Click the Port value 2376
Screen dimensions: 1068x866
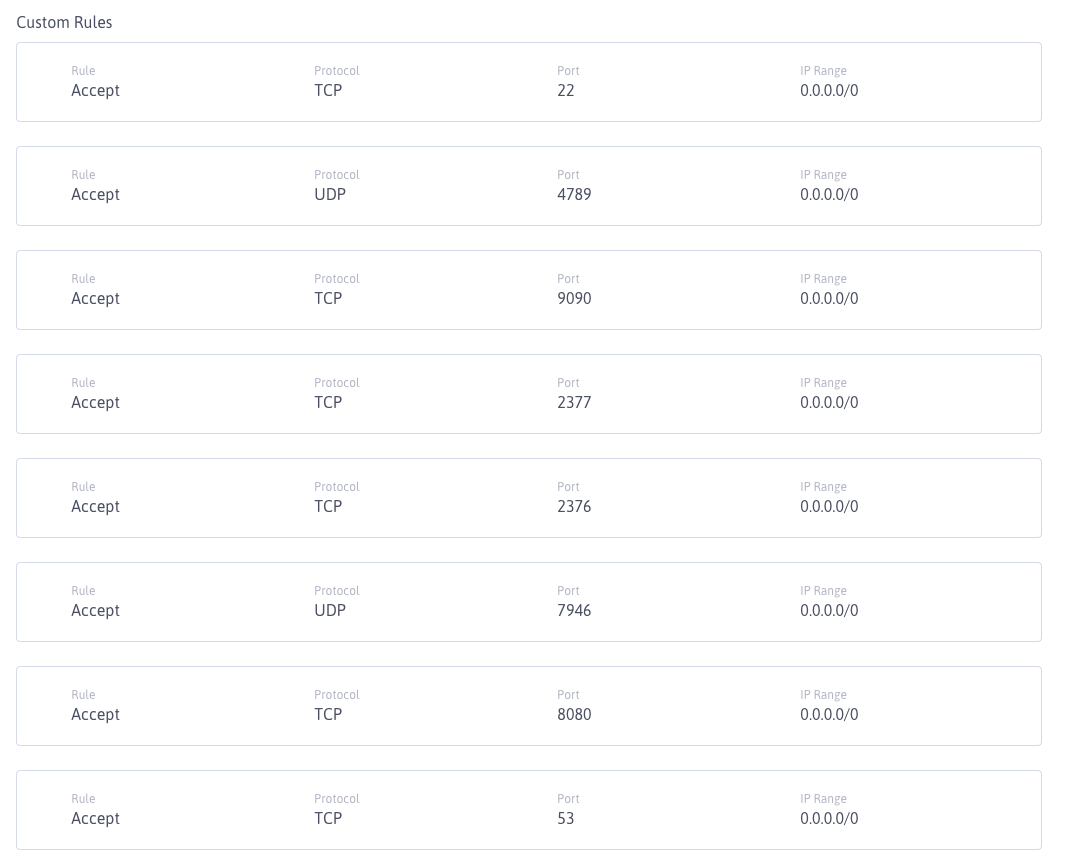pos(574,506)
